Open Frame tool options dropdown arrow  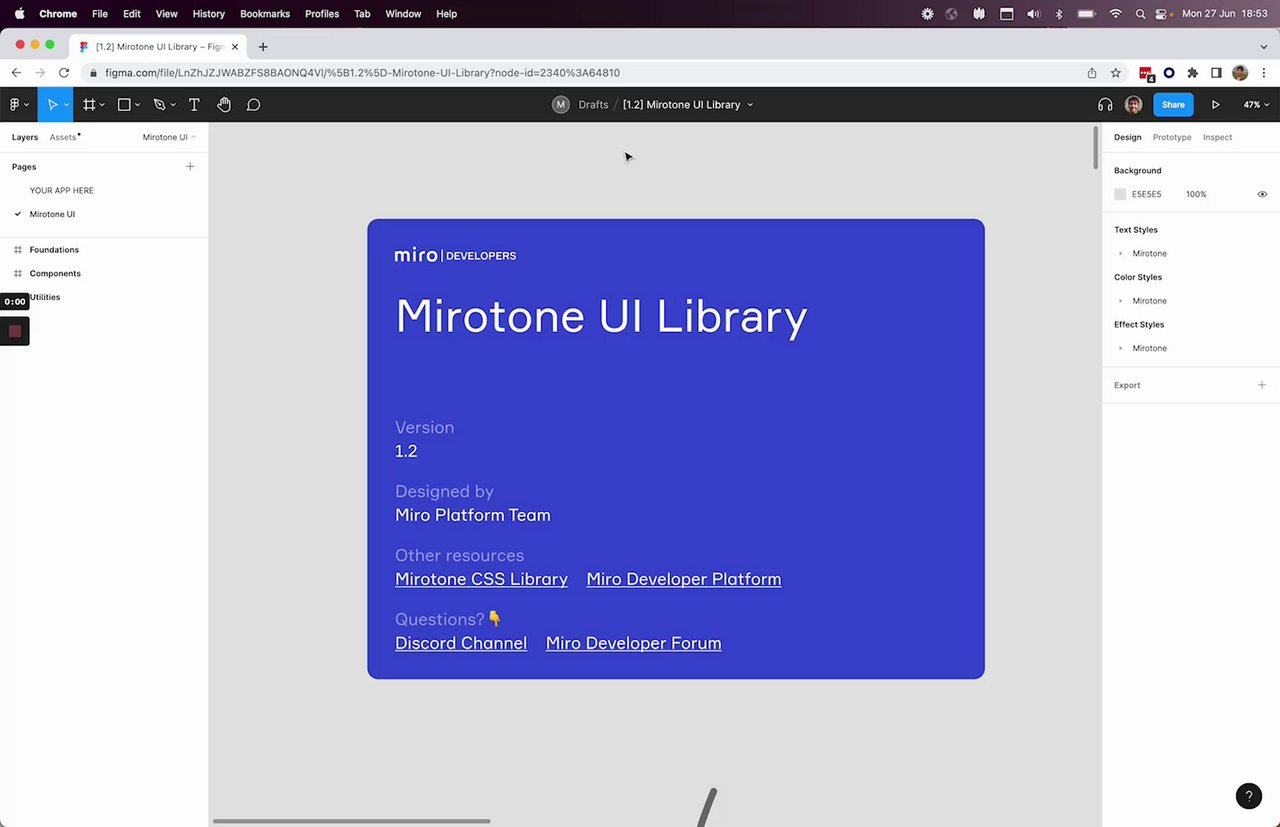[x=102, y=105]
